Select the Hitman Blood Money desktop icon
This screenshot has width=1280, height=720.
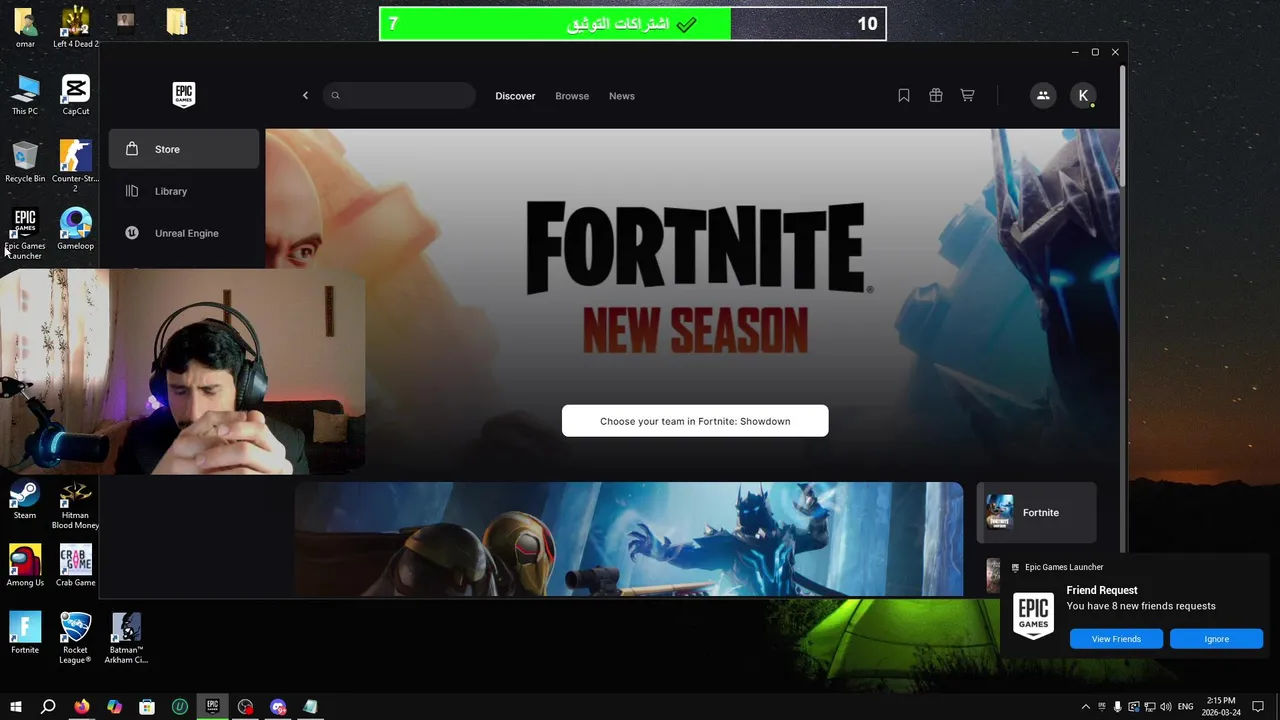click(x=75, y=505)
